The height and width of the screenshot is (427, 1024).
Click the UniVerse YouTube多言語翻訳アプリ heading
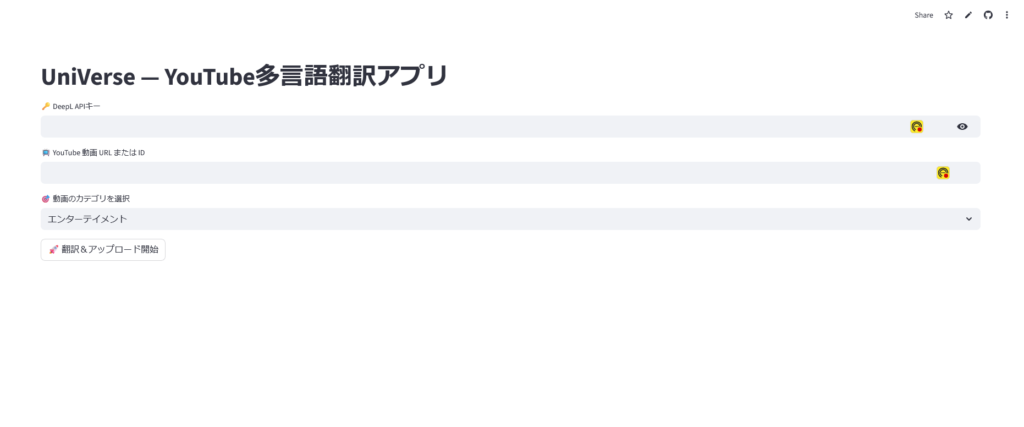244,76
